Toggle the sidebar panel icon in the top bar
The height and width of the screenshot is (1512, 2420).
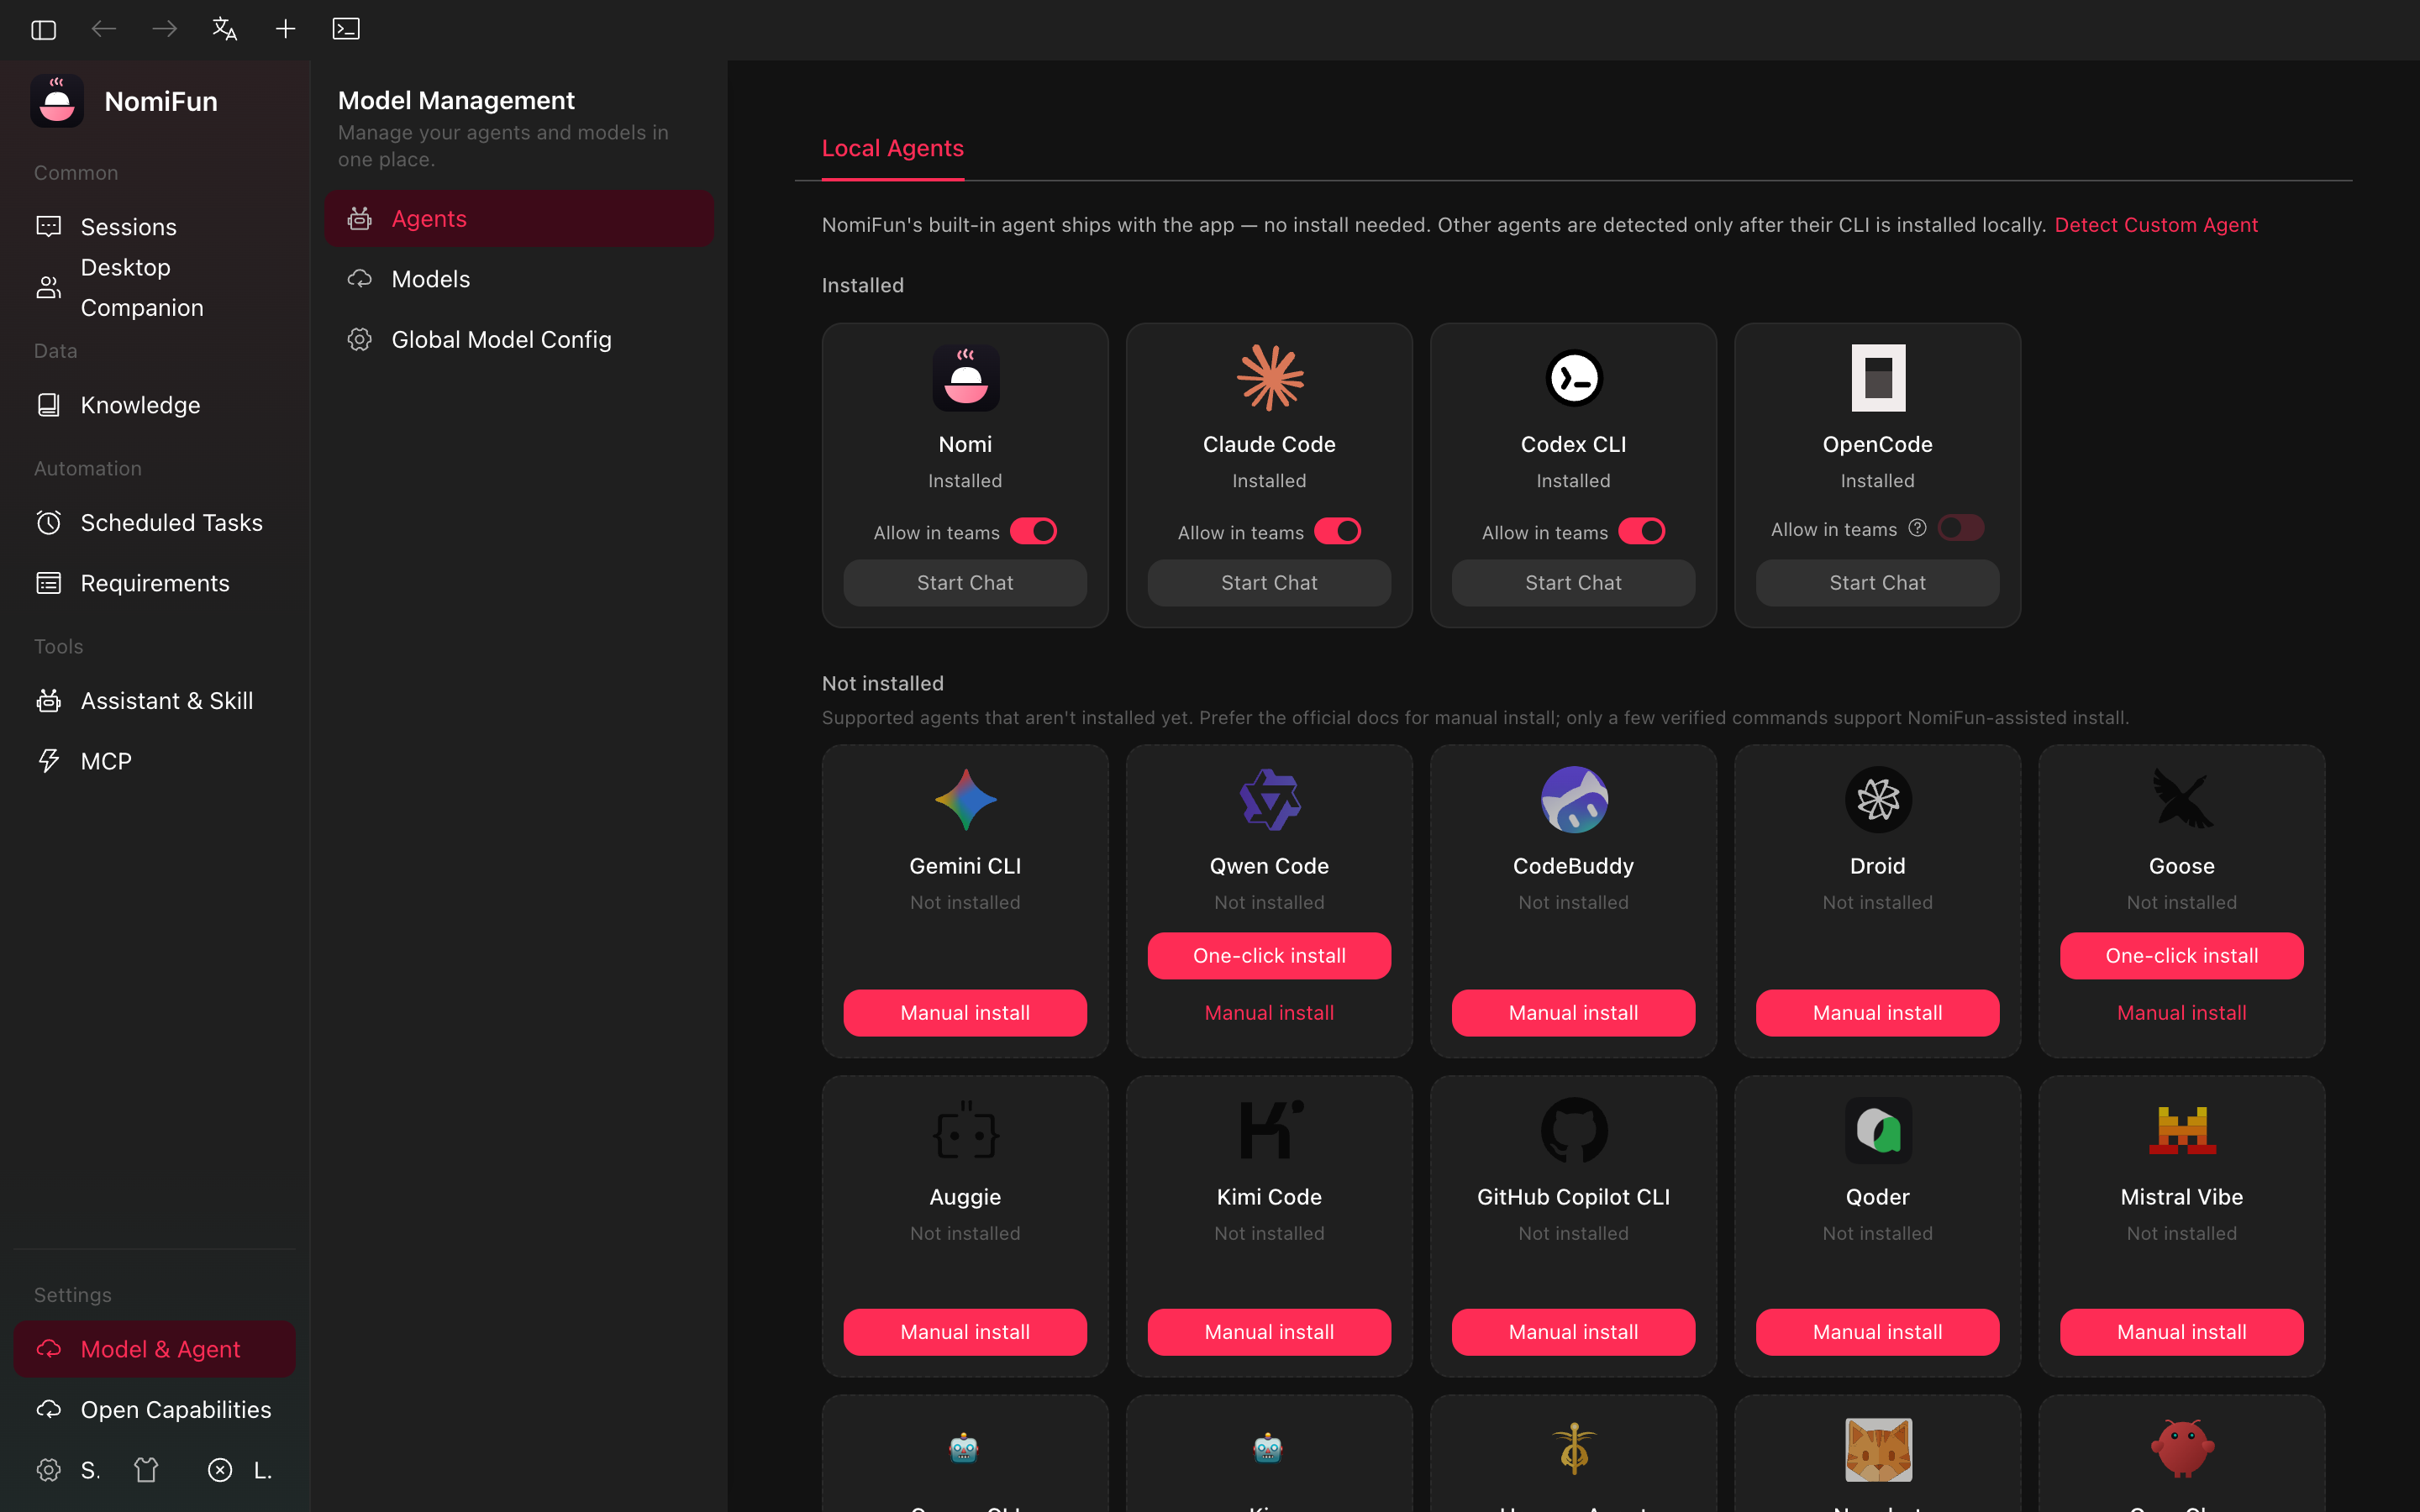pyautogui.click(x=43, y=29)
